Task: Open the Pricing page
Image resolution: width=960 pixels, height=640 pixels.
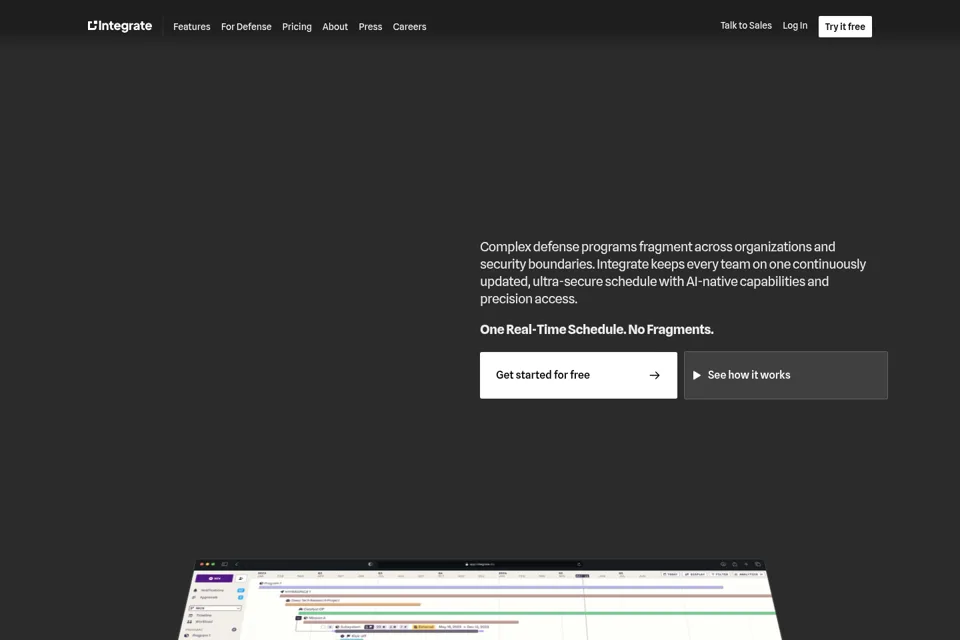Action: 297,26
